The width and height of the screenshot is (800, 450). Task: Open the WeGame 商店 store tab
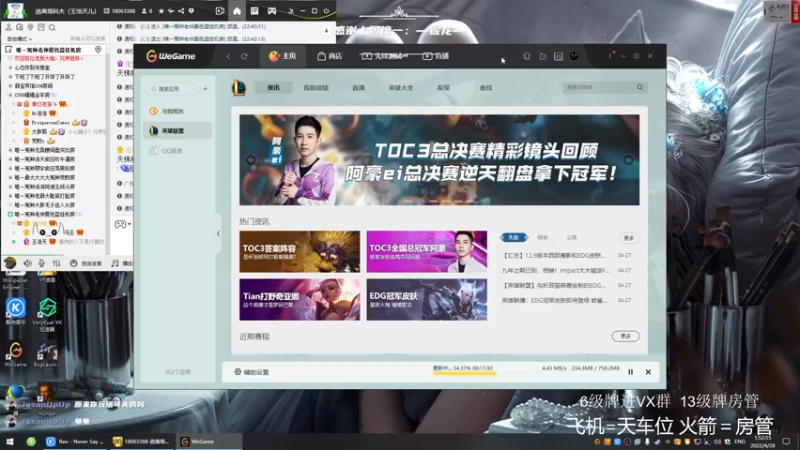point(330,56)
